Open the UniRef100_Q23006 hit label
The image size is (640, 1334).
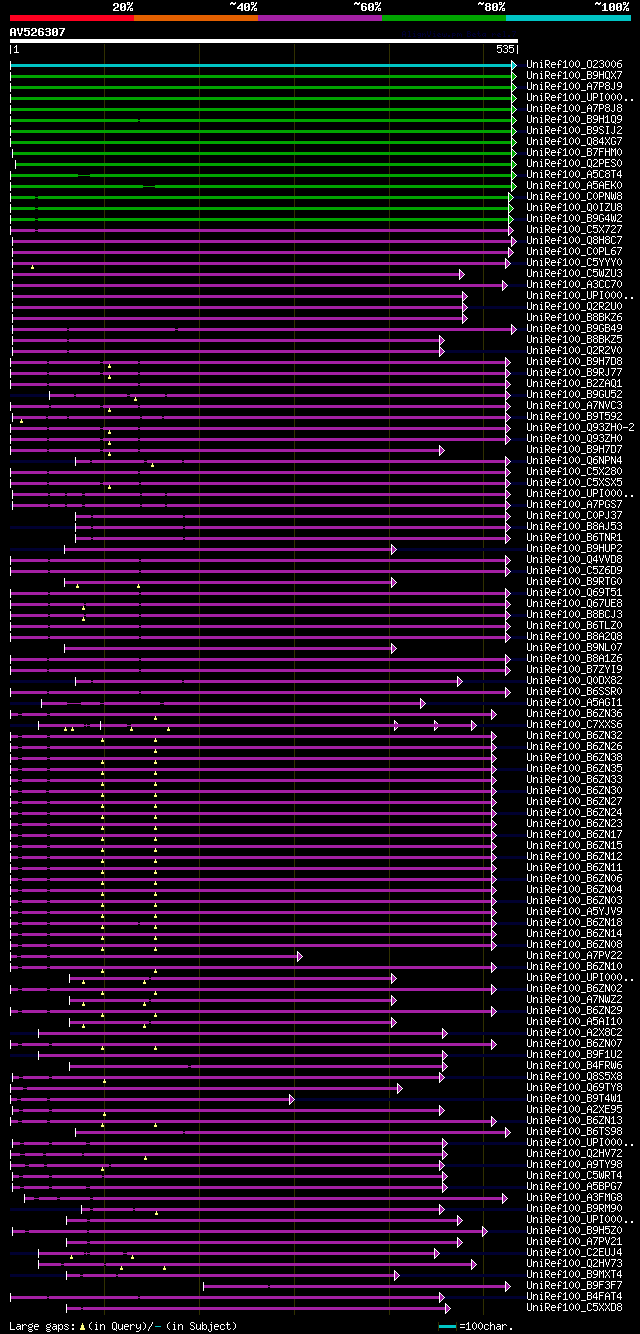pyautogui.click(x=573, y=64)
